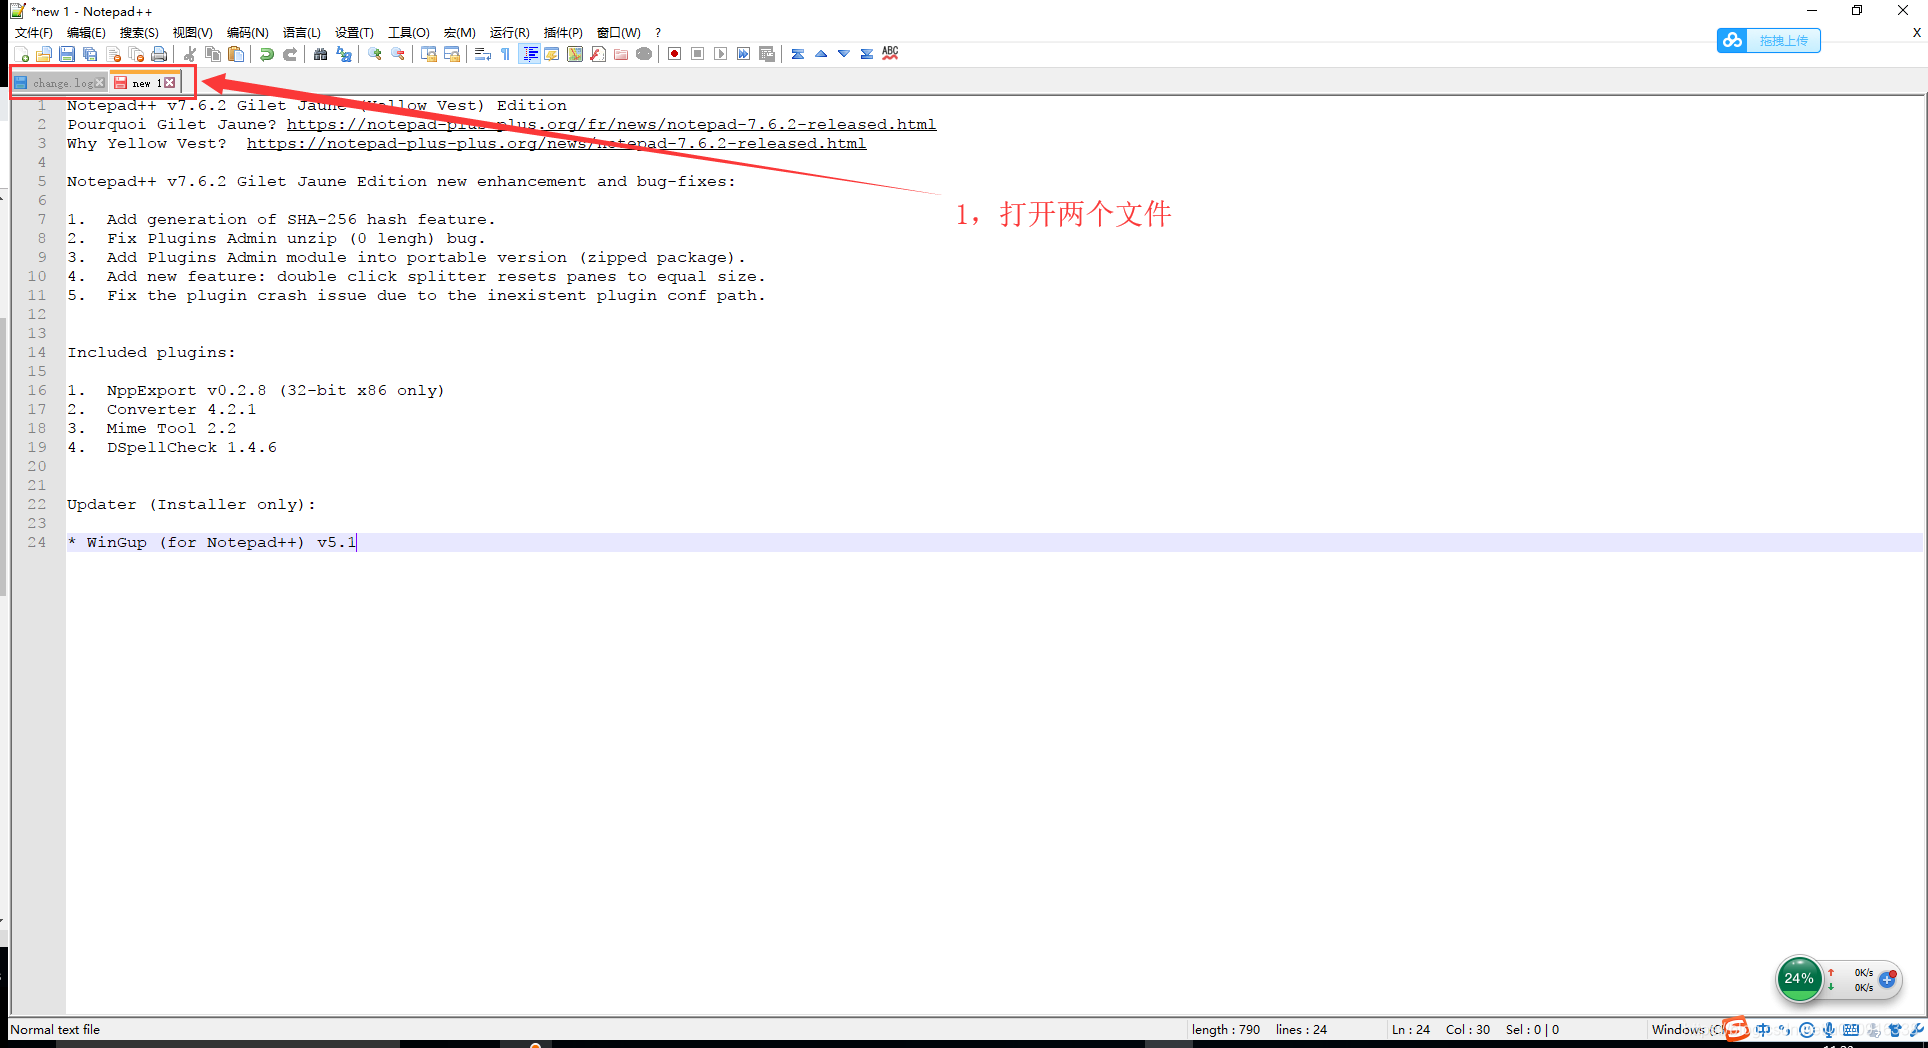Screen dimensions: 1928x1048
Task: Open the Document Map panel icon
Action: [575, 54]
